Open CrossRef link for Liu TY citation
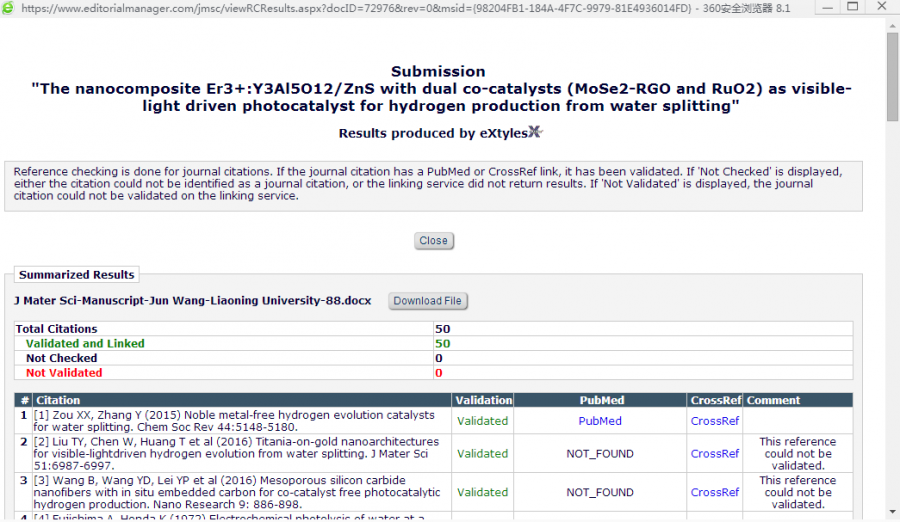Image resolution: width=900 pixels, height=522 pixels. [715, 454]
